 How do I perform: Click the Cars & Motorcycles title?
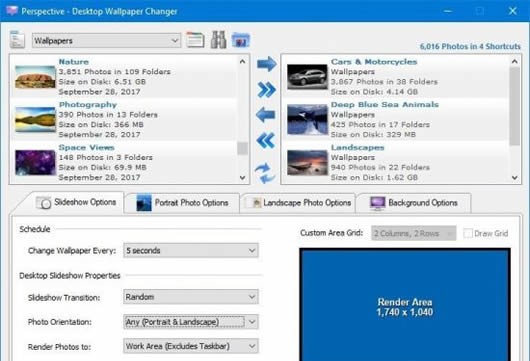374,62
